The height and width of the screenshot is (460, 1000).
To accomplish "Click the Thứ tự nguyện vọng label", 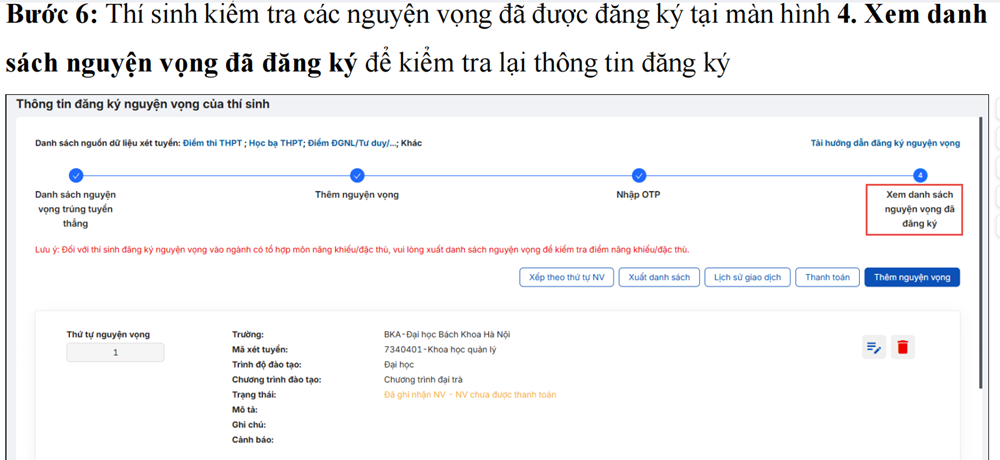I will [108, 334].
